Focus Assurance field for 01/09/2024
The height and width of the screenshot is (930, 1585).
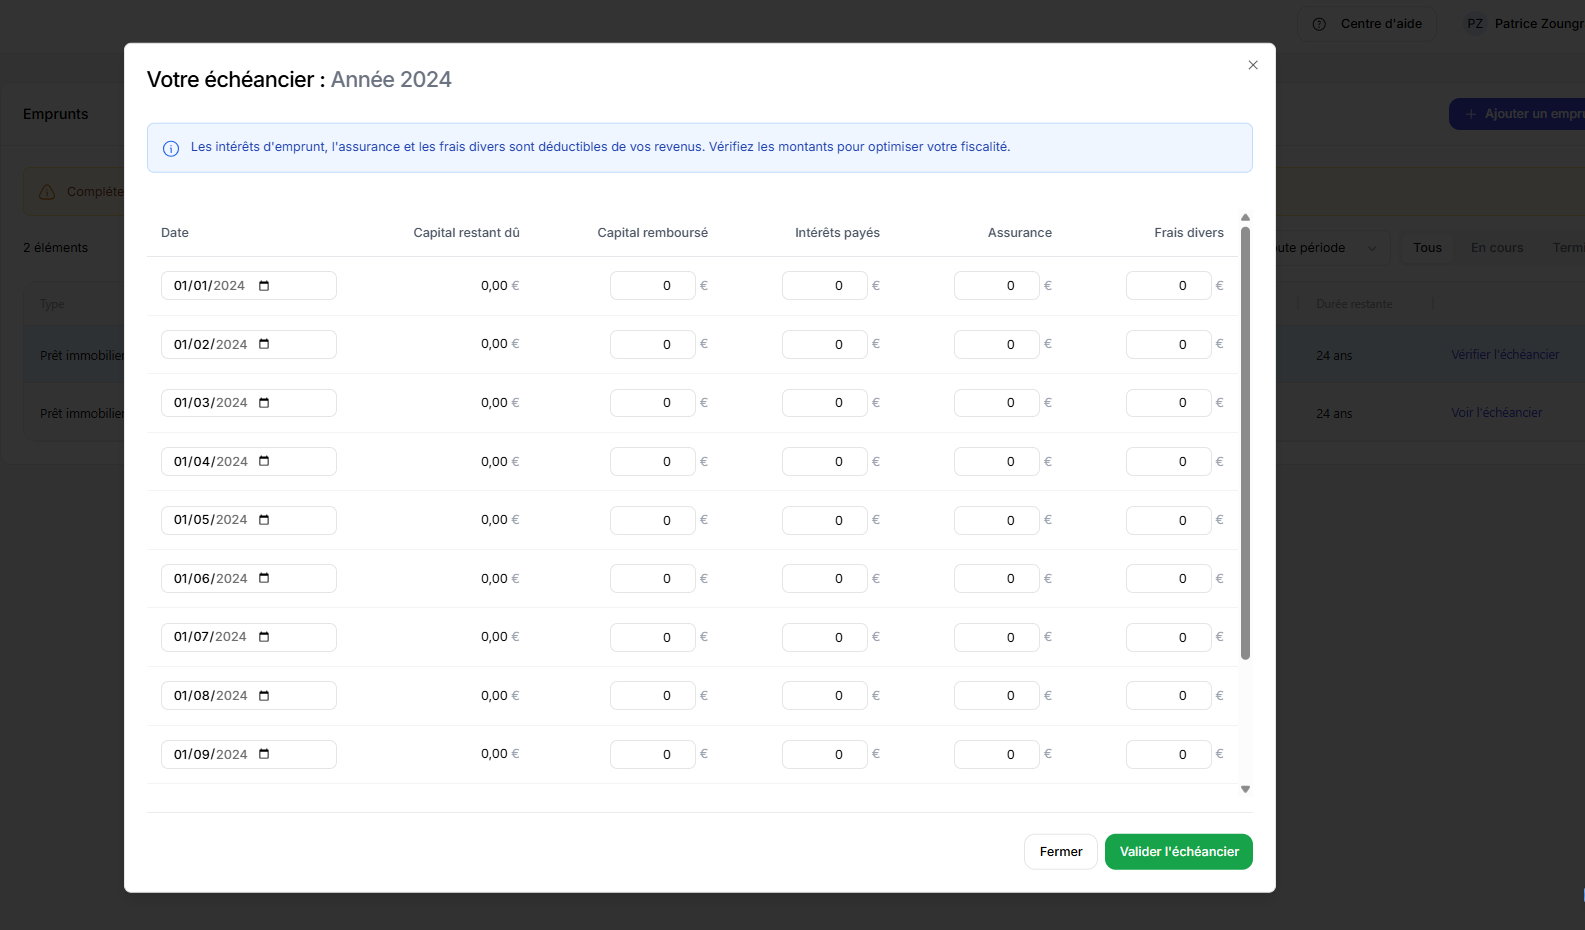[996, 754]
